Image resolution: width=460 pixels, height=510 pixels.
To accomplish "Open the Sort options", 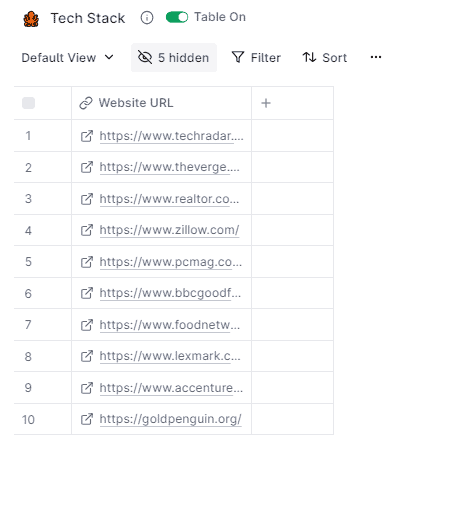I will 325,58.
